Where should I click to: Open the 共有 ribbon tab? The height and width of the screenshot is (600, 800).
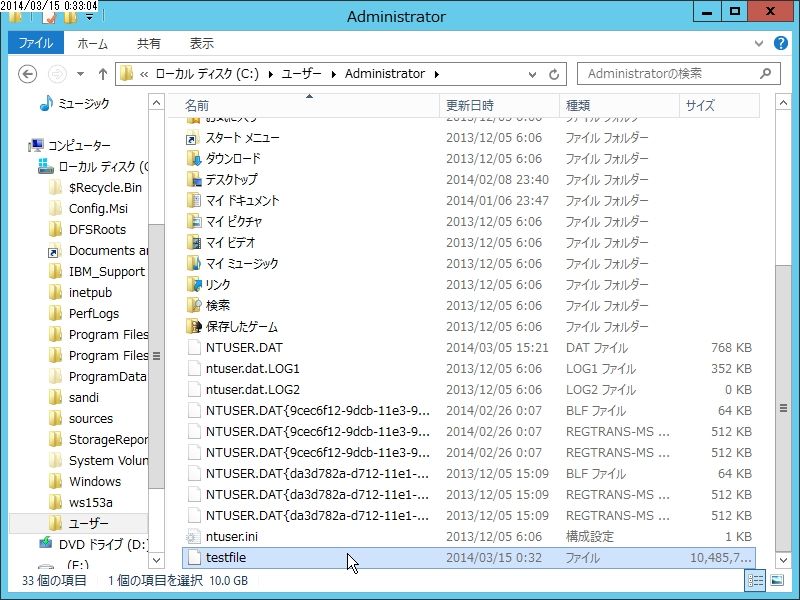click(x=148, y=44)
